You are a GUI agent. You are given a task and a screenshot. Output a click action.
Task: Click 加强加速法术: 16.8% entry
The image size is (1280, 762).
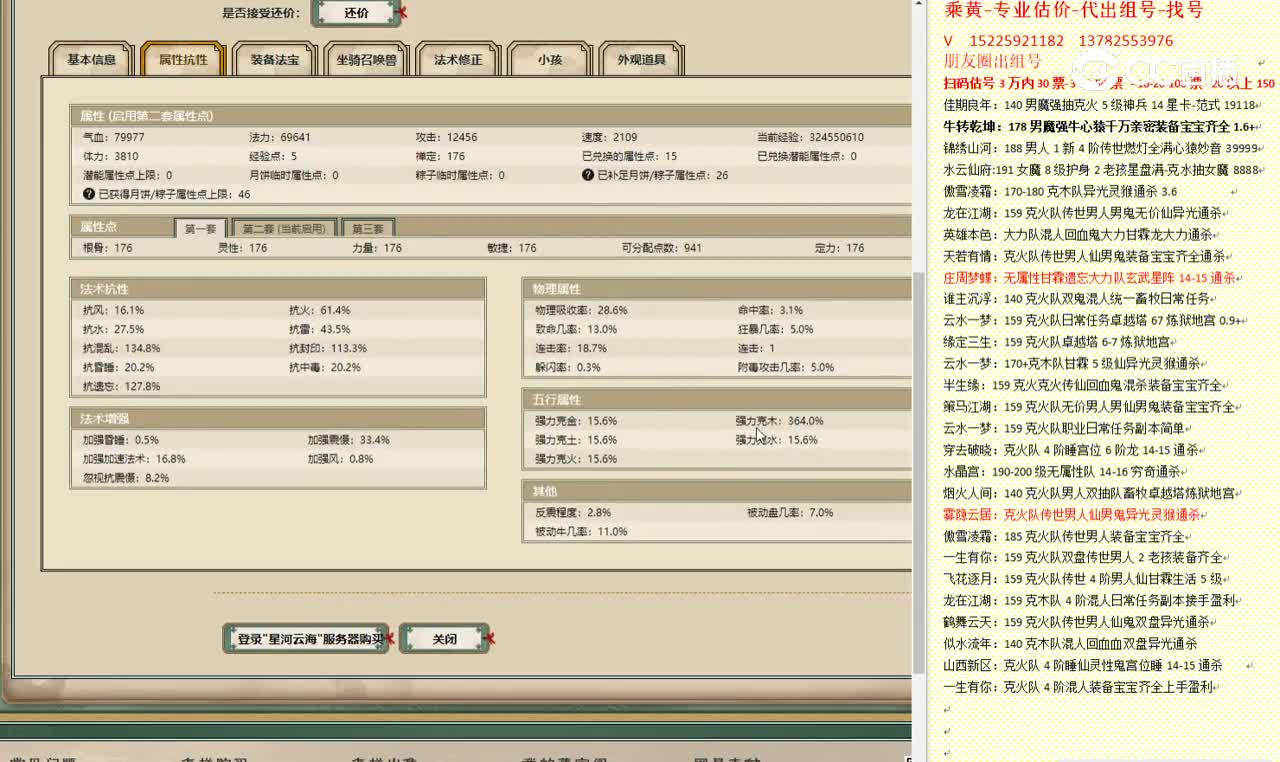[134, 459]
